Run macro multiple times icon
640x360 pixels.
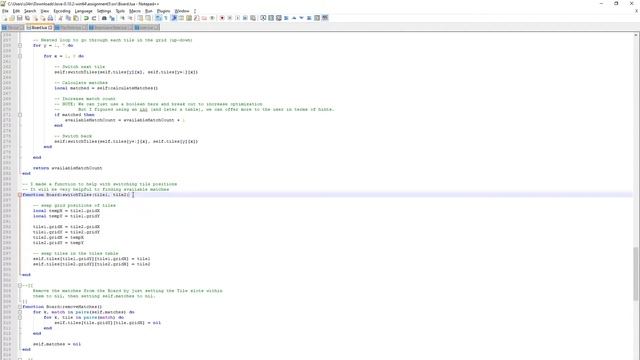(x=245, y=18)
